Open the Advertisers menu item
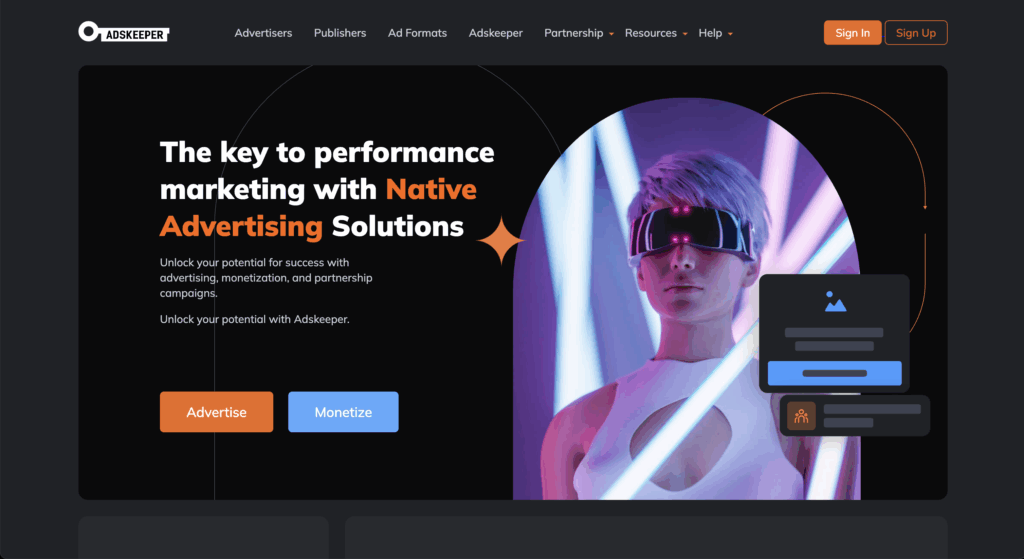The height and width of the screenshot is (559, 1024). point(263,33)
